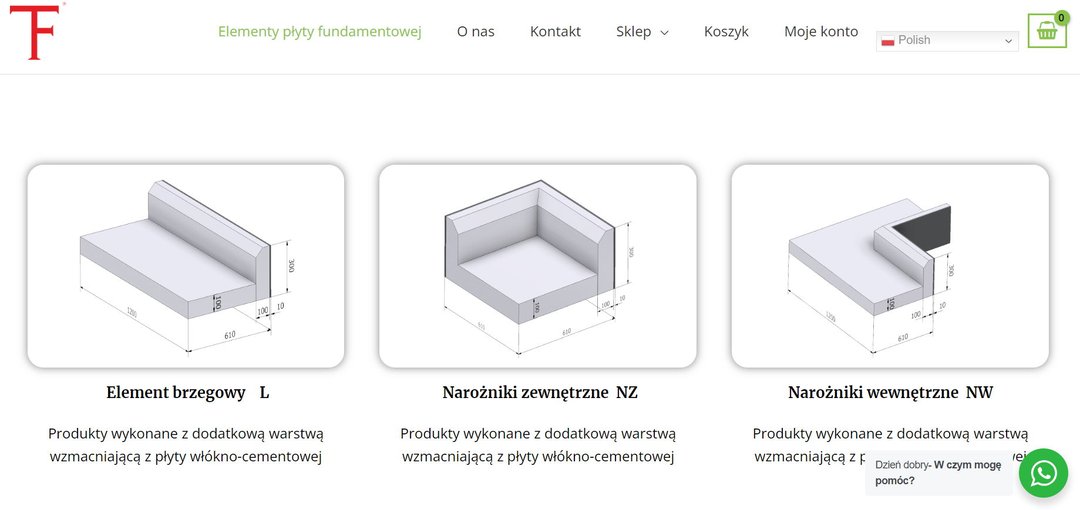Go to Elementy płyty fundamentowej page
Screen dimensions: 1080x510
(320, 31)
